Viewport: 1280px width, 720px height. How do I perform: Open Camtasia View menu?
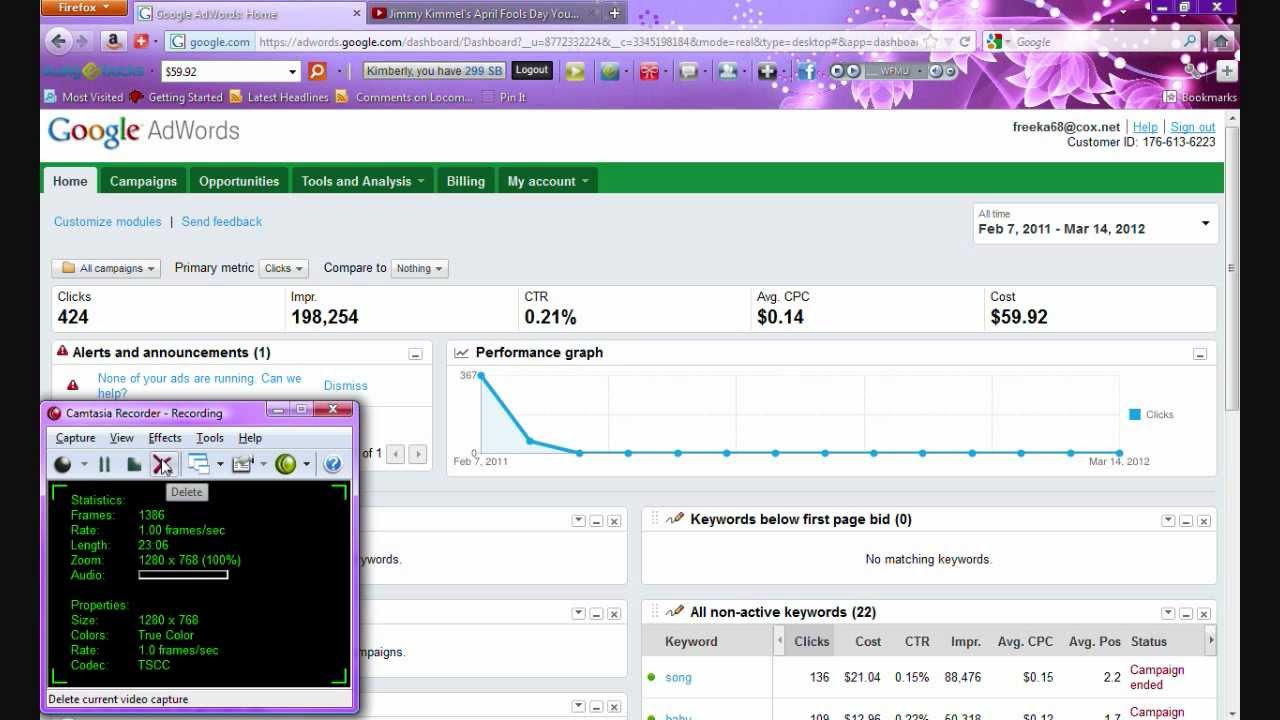(121, 438)
